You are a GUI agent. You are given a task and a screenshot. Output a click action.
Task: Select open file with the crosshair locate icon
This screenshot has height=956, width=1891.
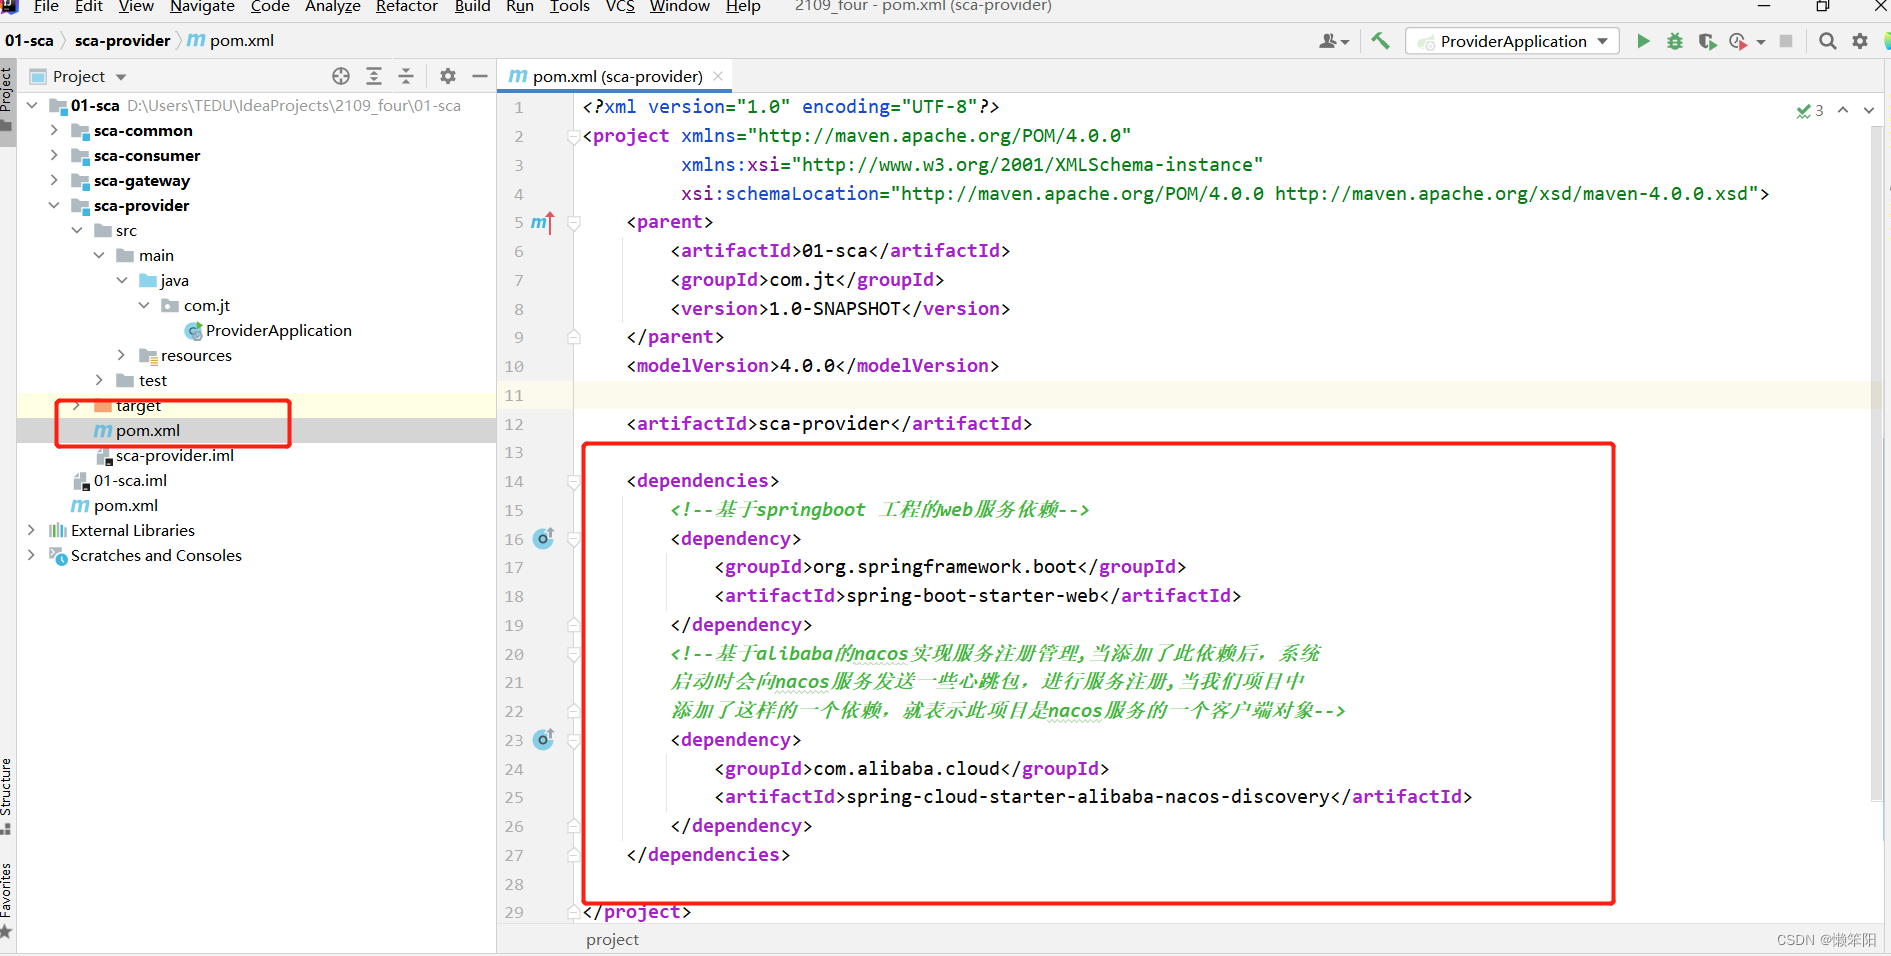click(x=340, y=76)
